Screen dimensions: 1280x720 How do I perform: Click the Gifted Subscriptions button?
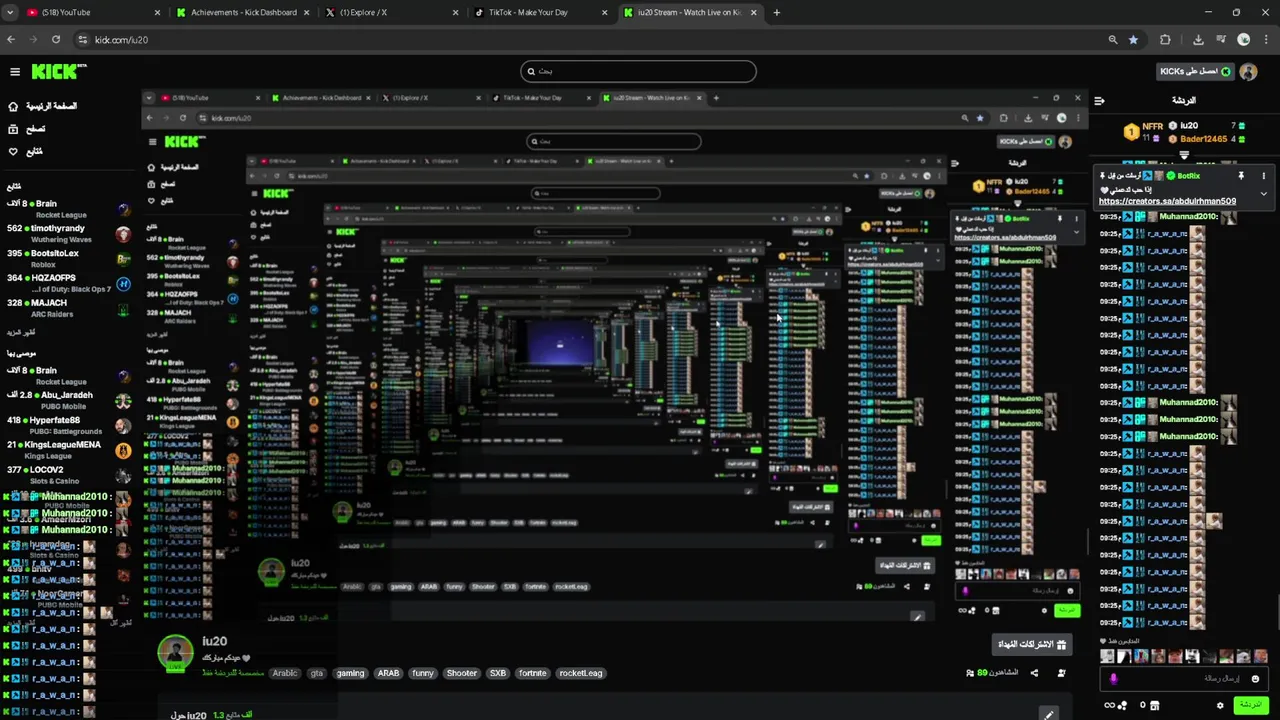pos(1033,644)
